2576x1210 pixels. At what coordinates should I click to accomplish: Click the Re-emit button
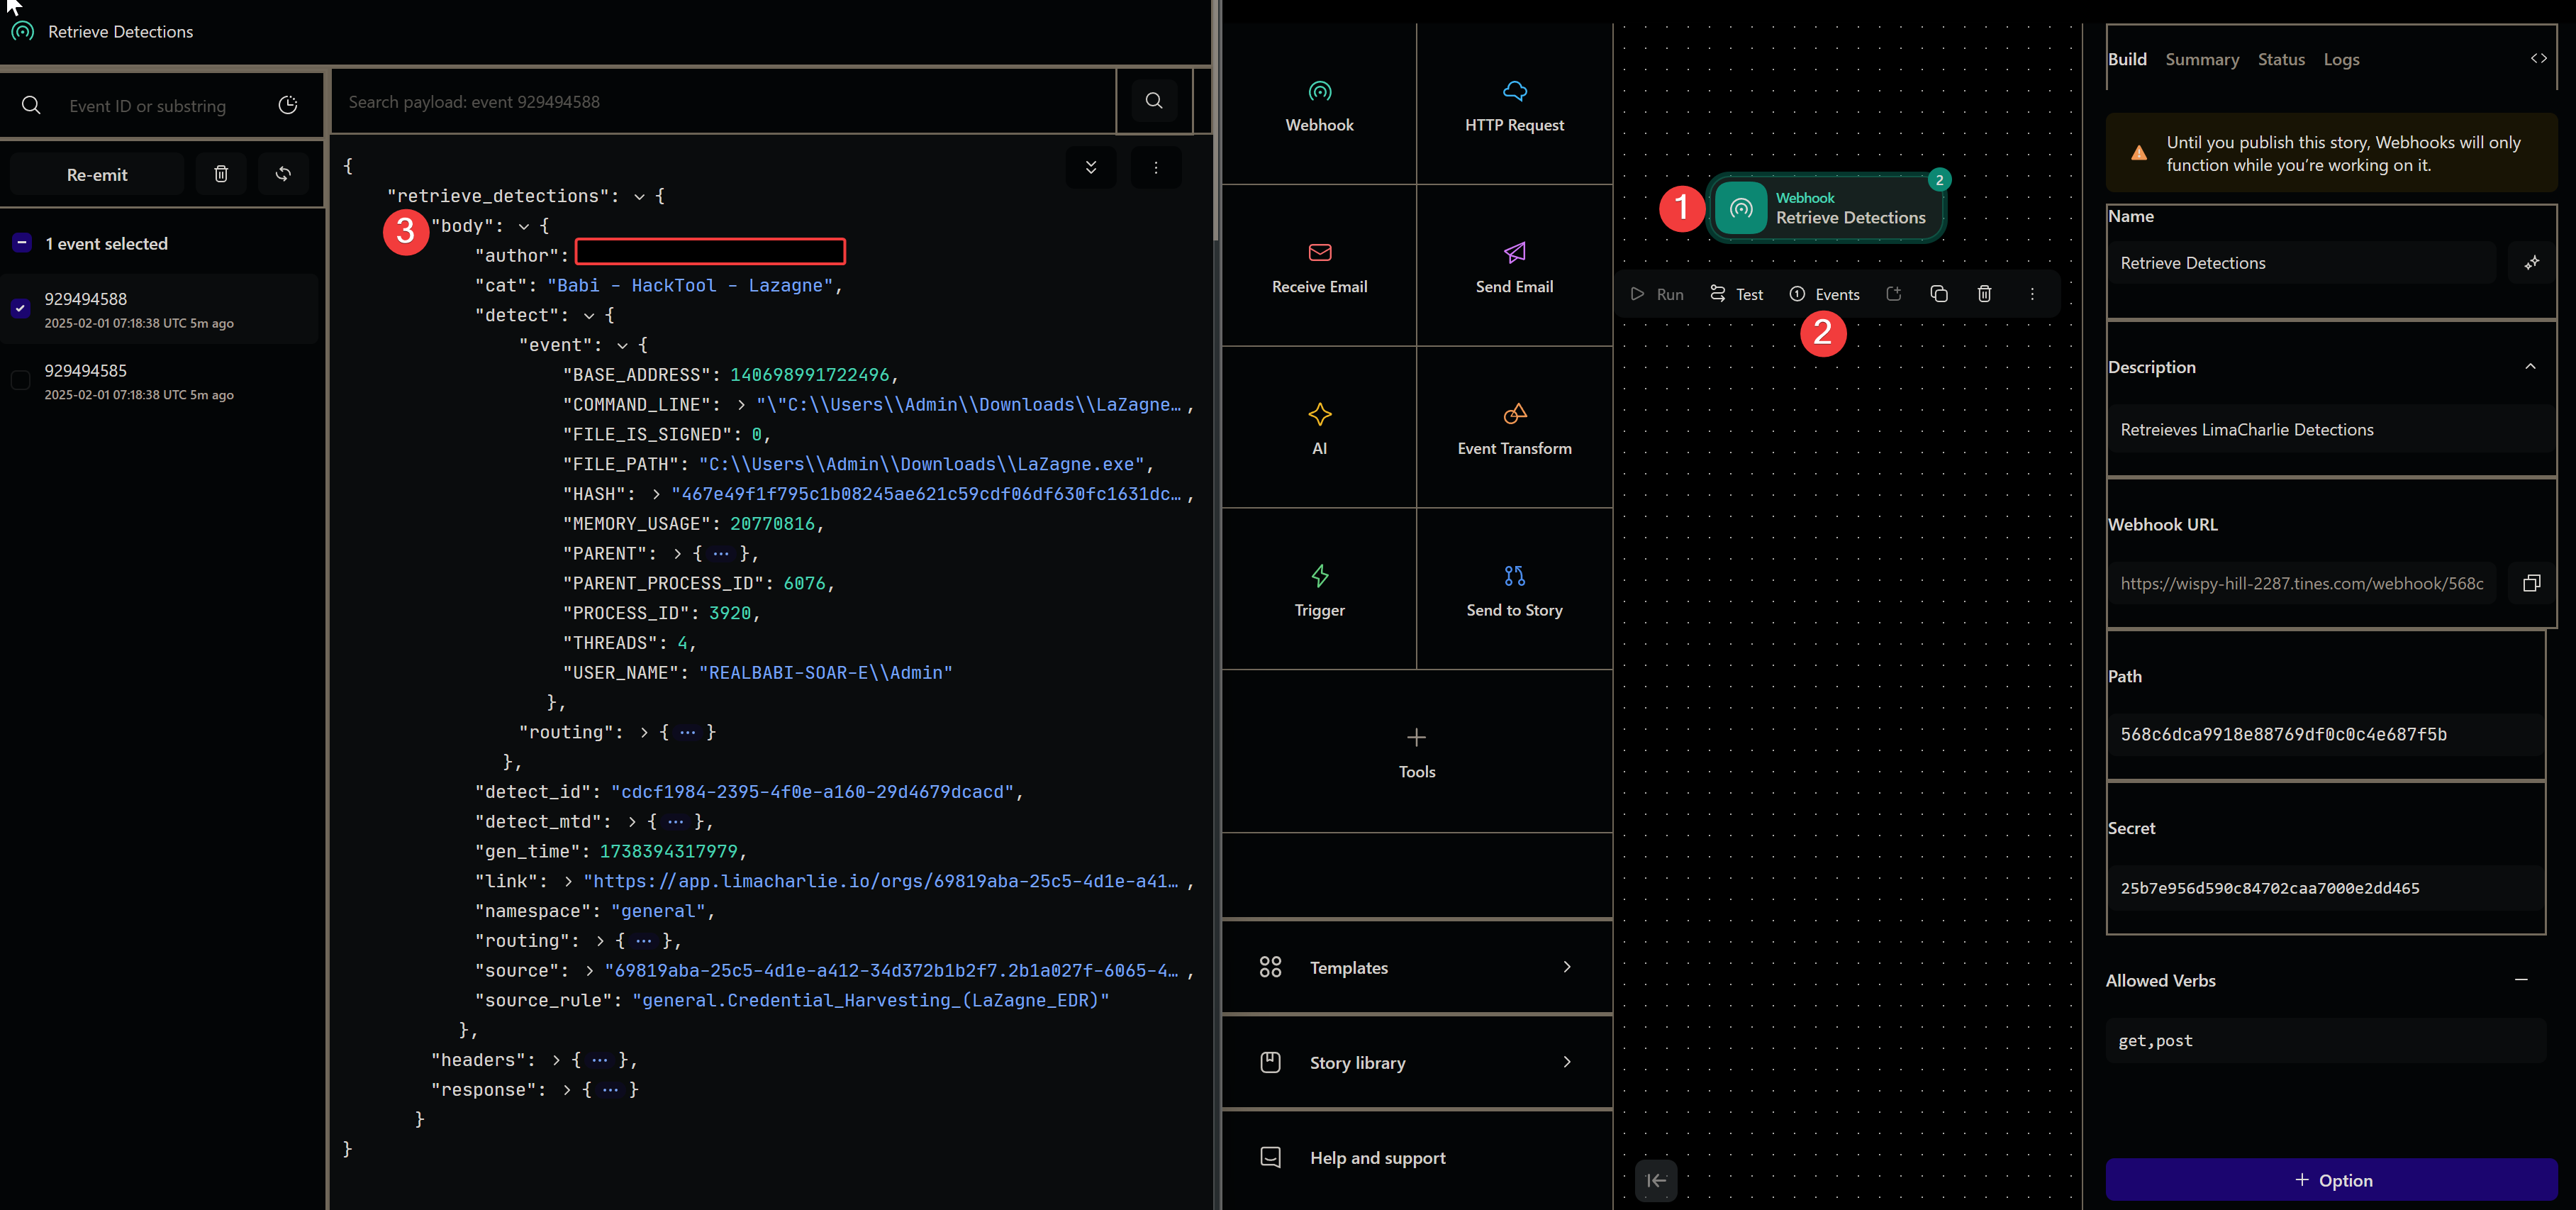97,174
